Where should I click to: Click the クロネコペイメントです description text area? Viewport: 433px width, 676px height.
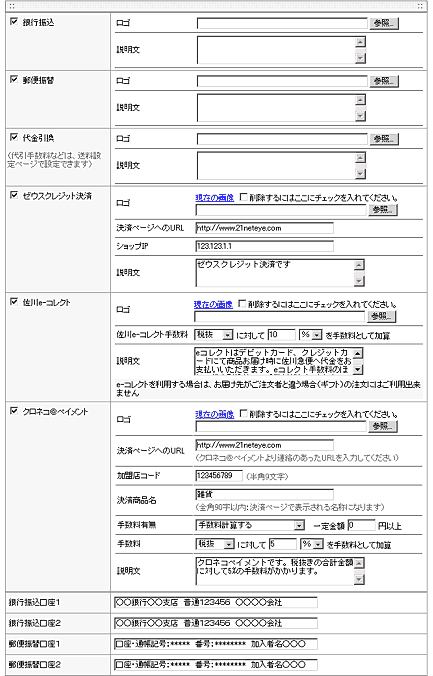pos(275,571)
